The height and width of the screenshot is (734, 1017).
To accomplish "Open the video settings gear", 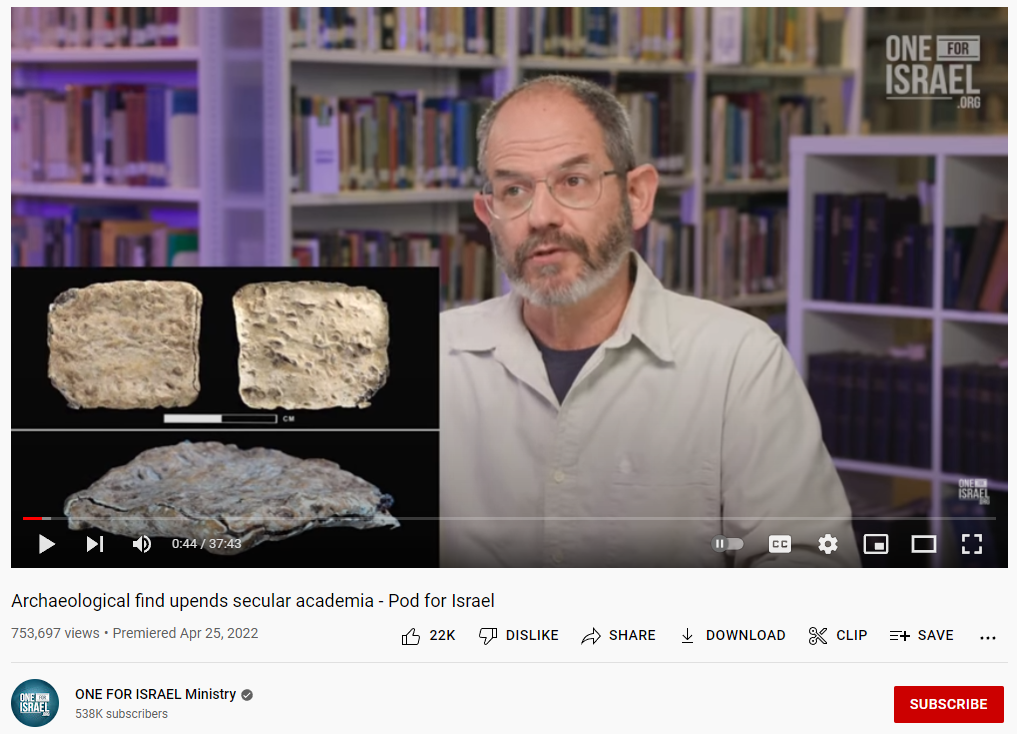I will pos(828,544).
